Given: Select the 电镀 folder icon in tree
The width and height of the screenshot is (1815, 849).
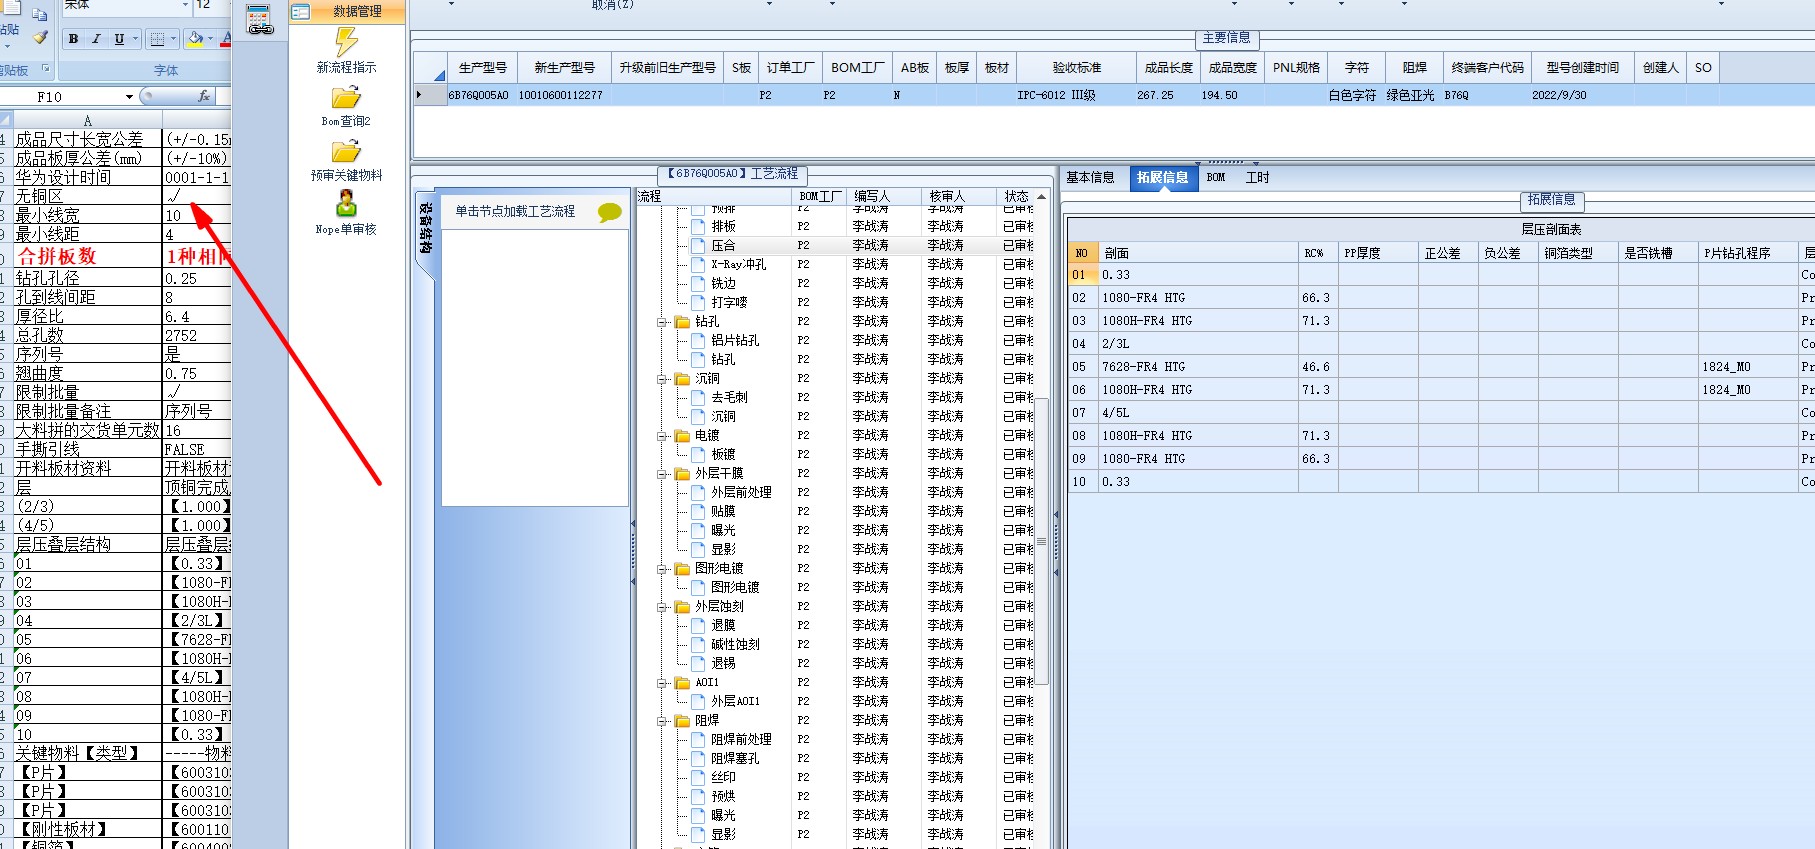Looking at the screenshot, I should coord(682,436).
